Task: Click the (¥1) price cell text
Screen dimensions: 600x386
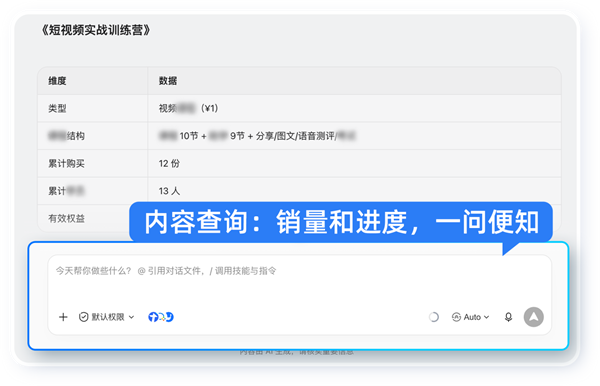Action: pyautogui.click(x=209, y=108)
